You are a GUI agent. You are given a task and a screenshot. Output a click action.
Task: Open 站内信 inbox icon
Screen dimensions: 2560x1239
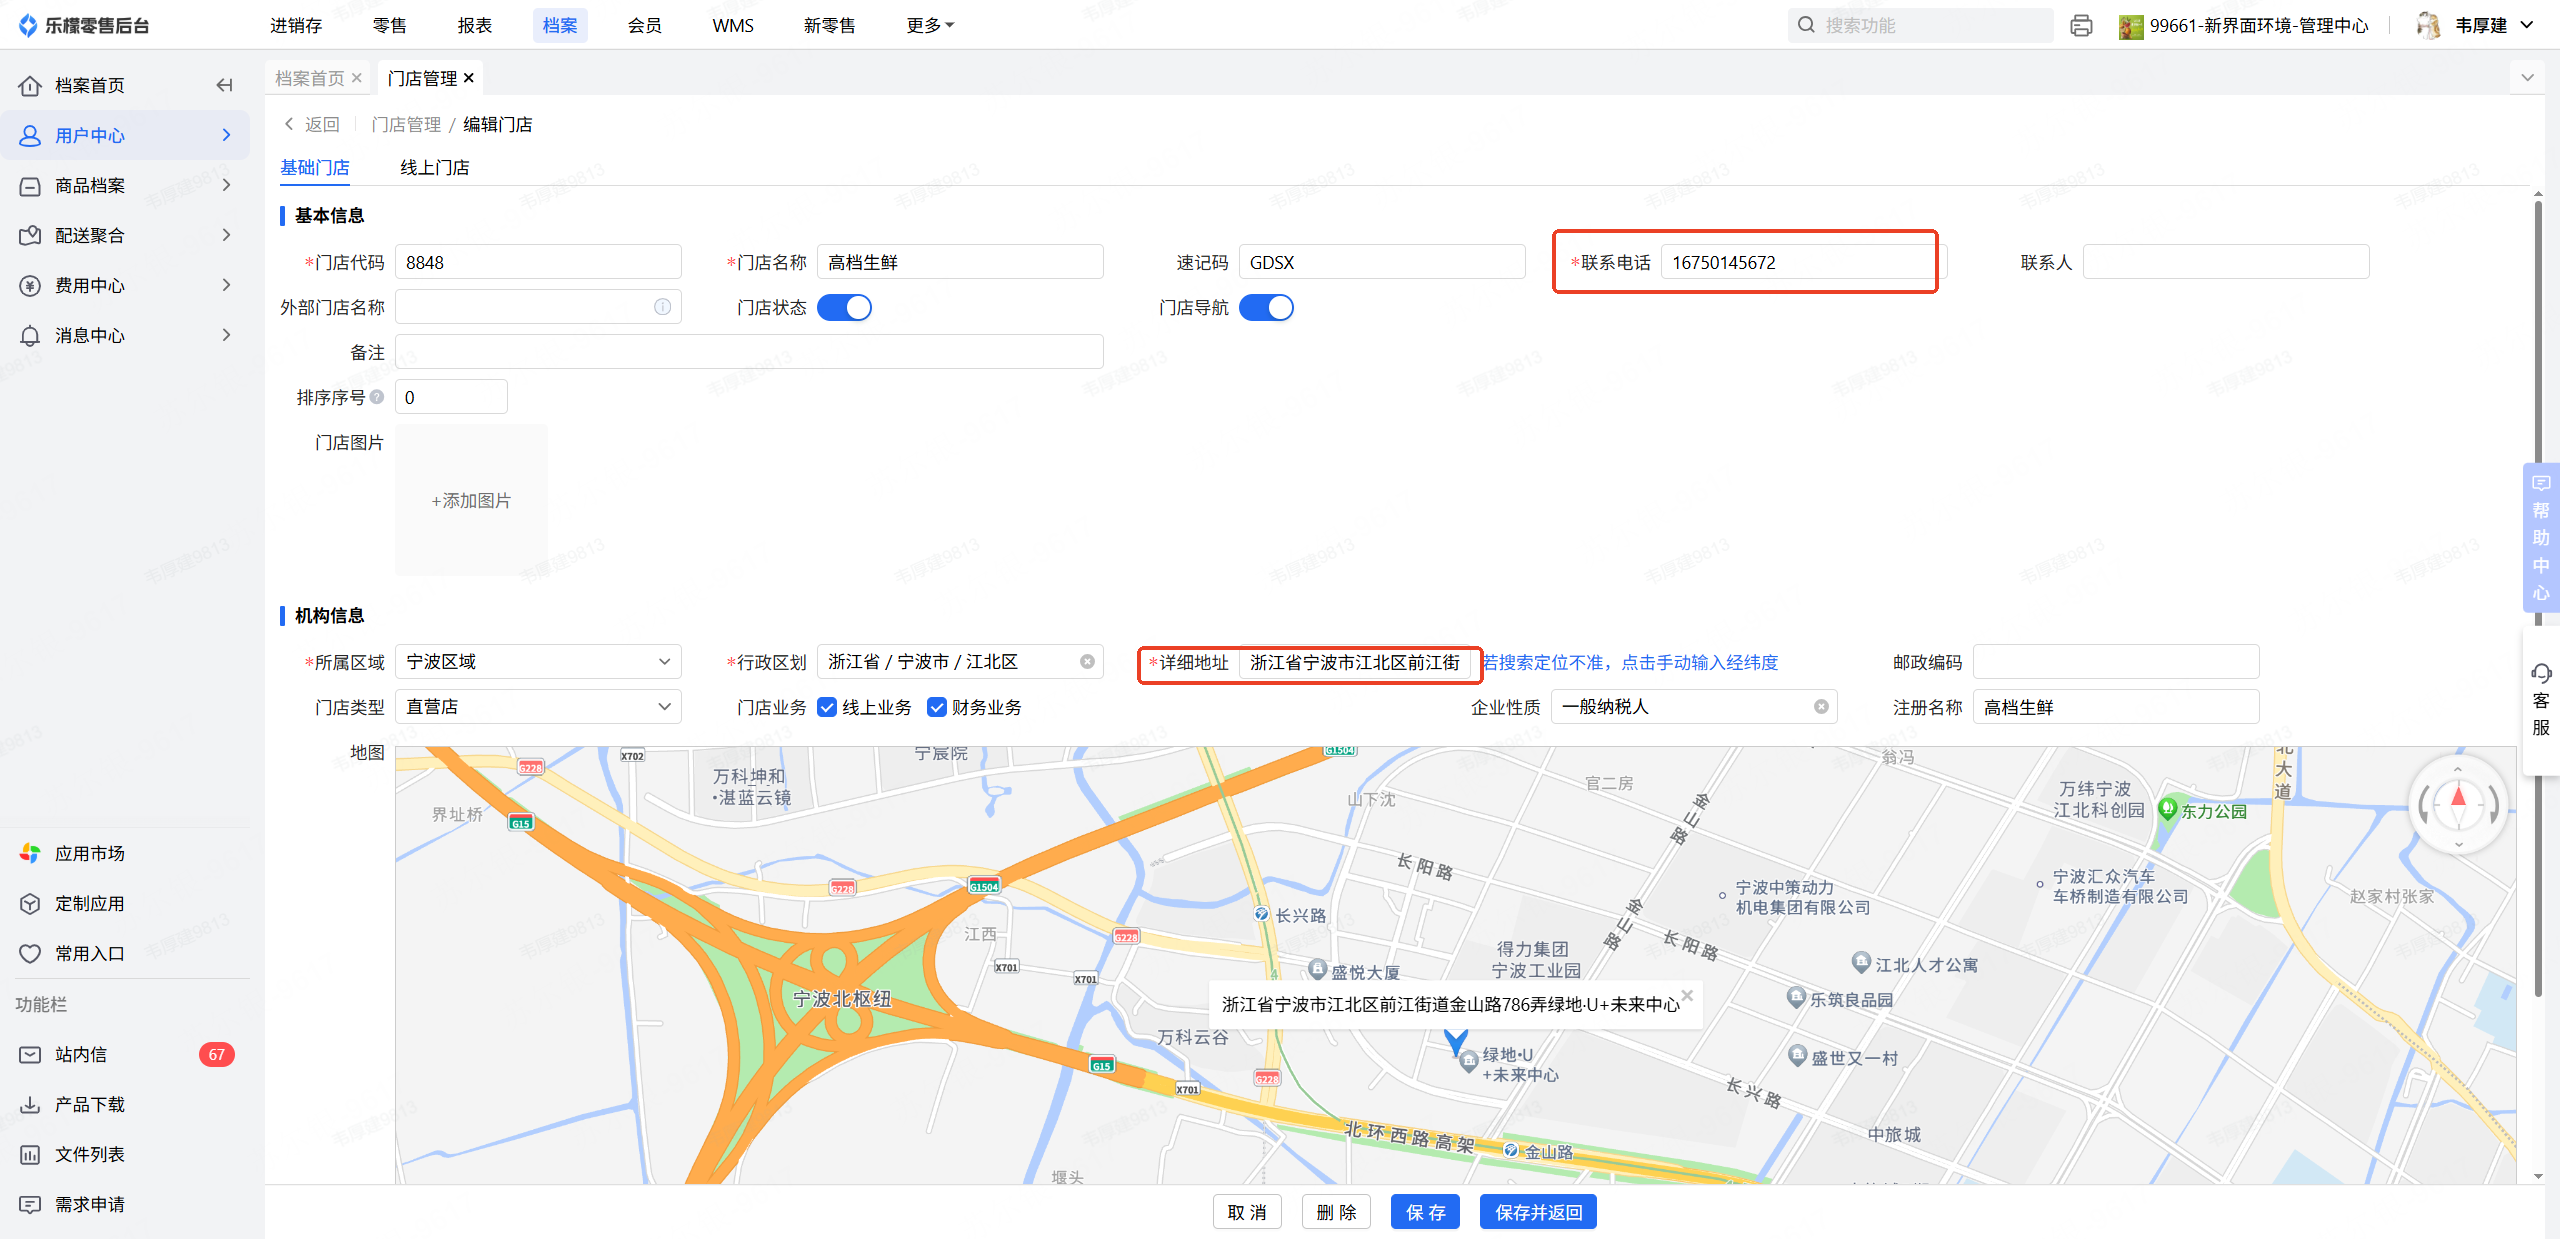(31, 1054)
